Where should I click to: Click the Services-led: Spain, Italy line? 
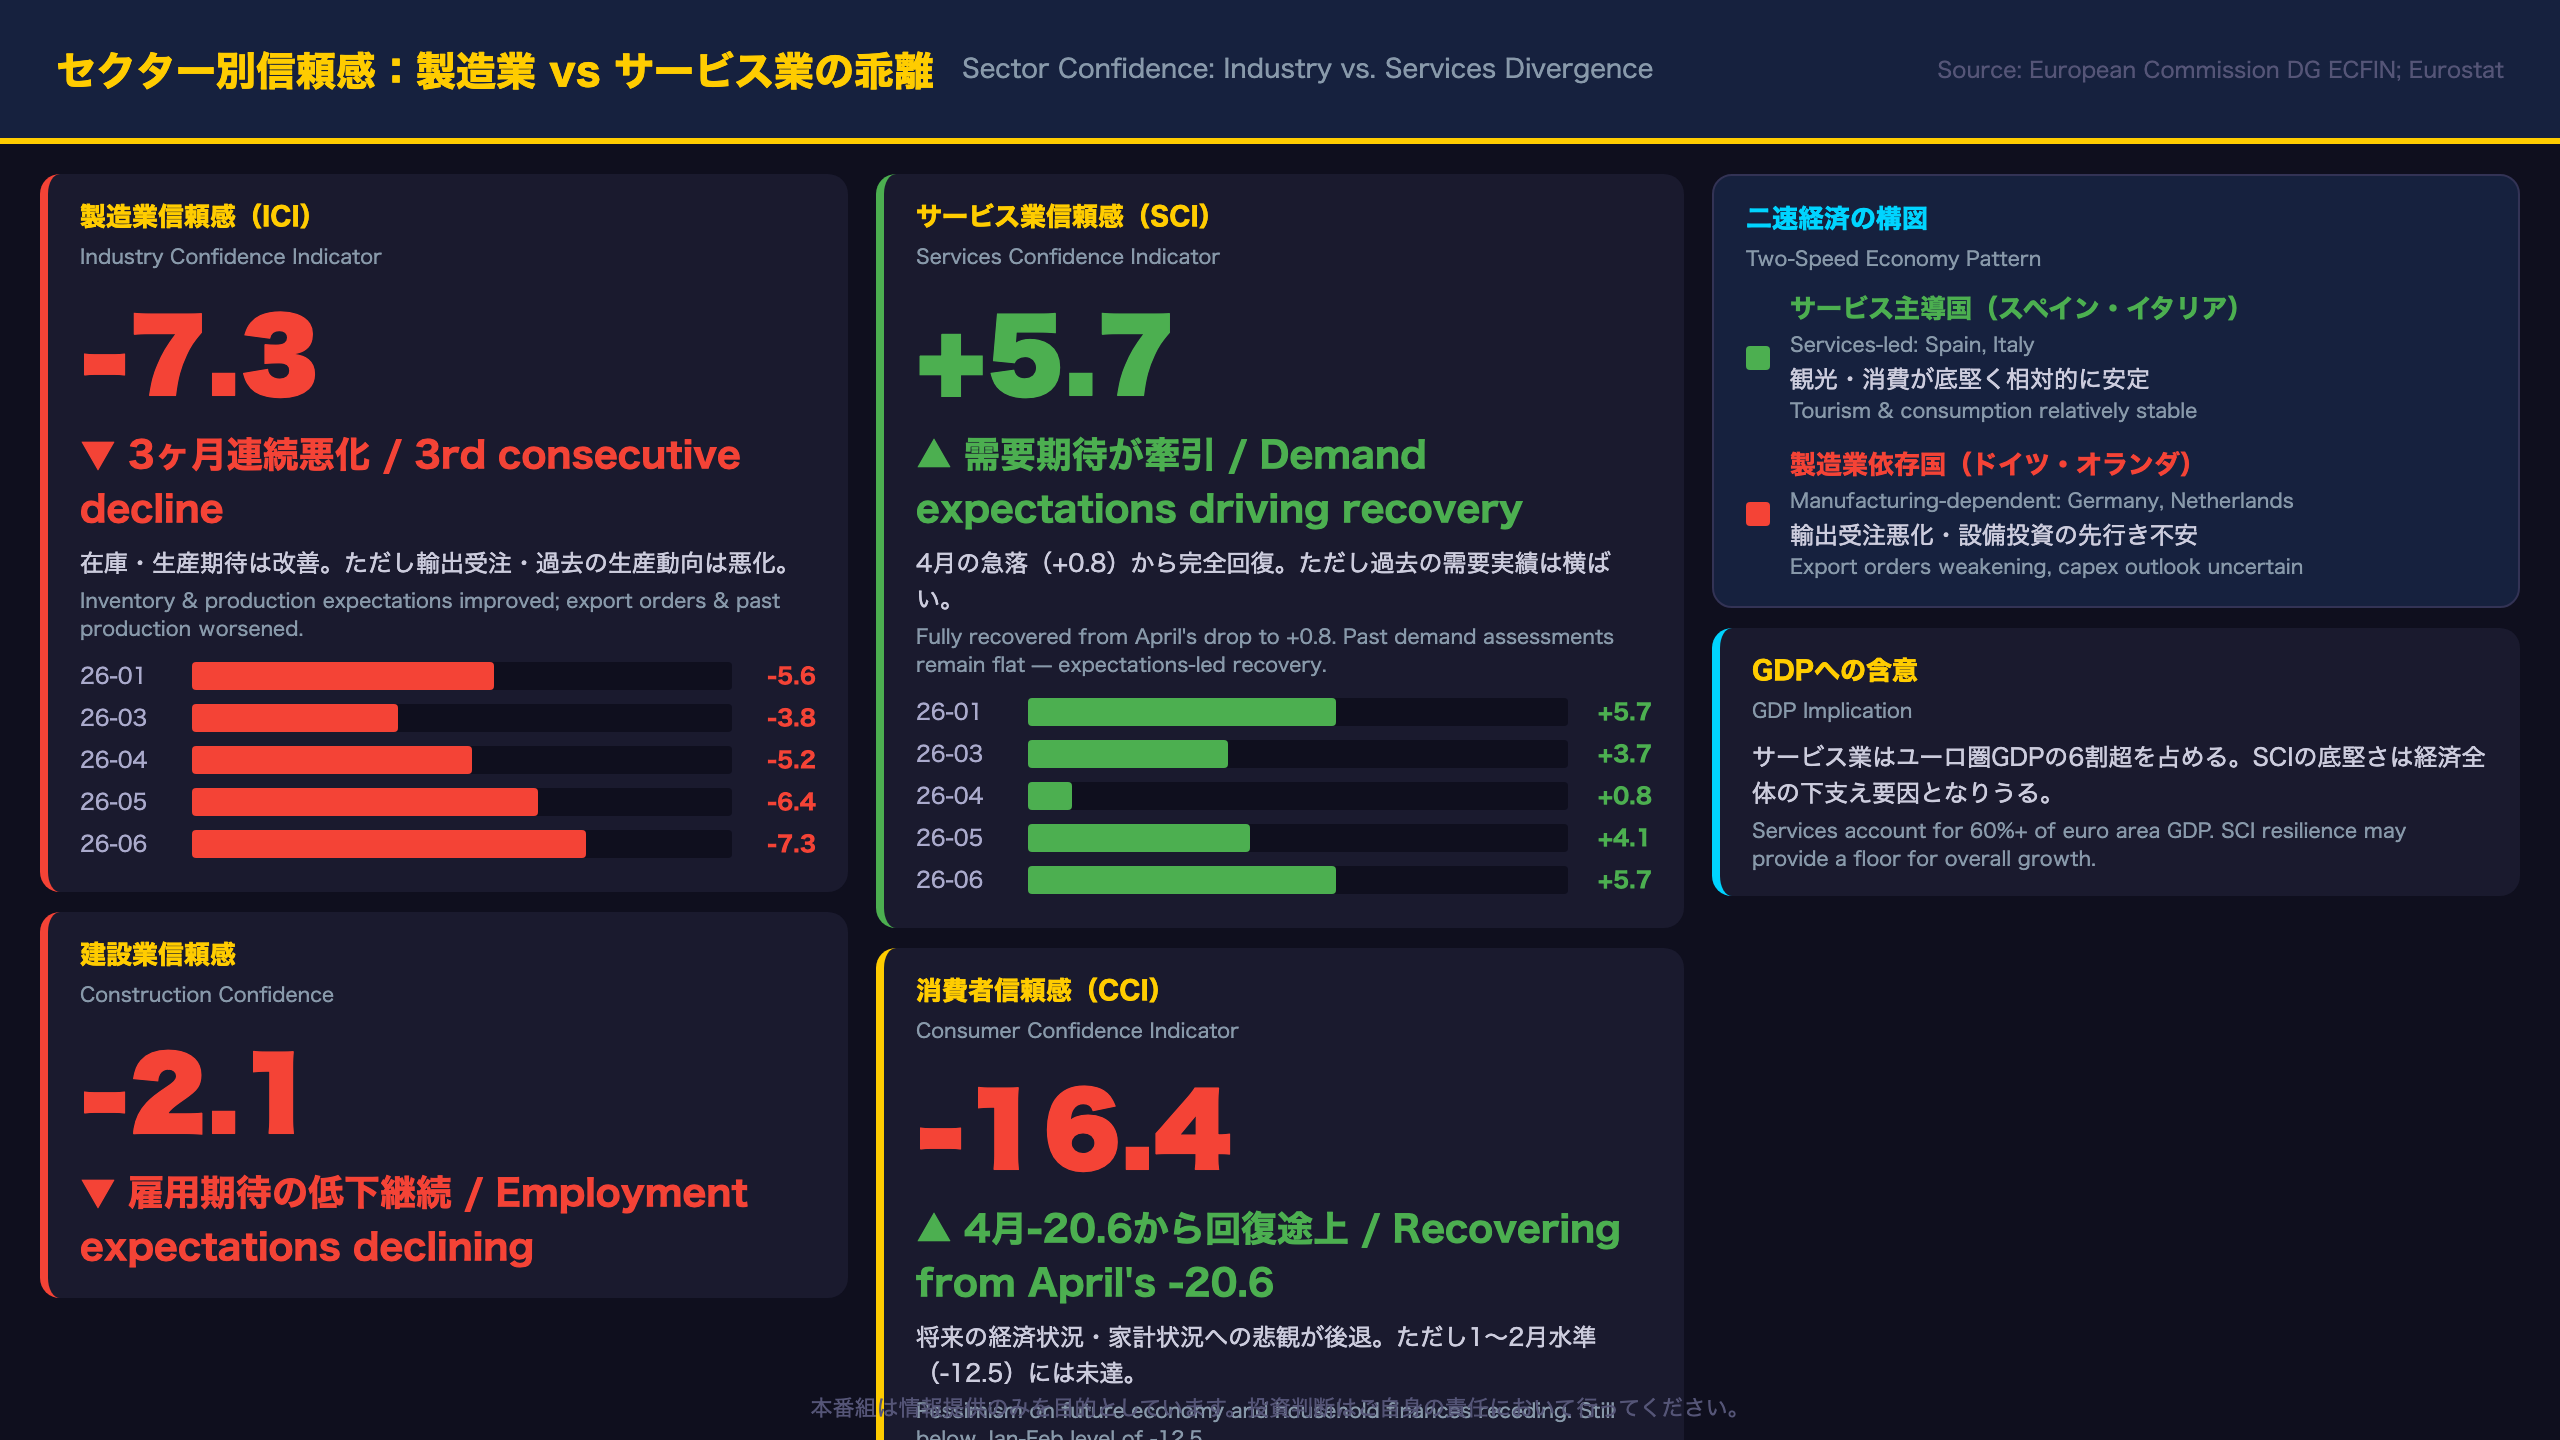(1912, 345)
